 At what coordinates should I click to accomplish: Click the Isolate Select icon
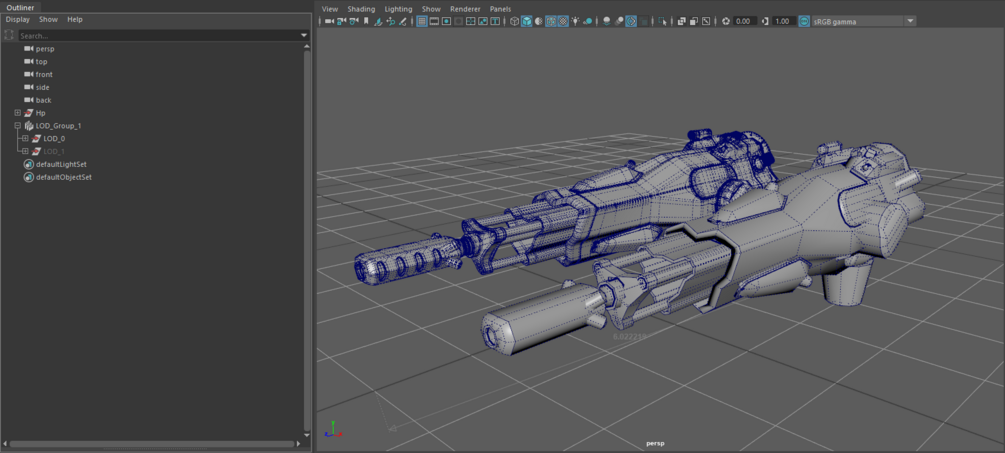pos(662,21)
